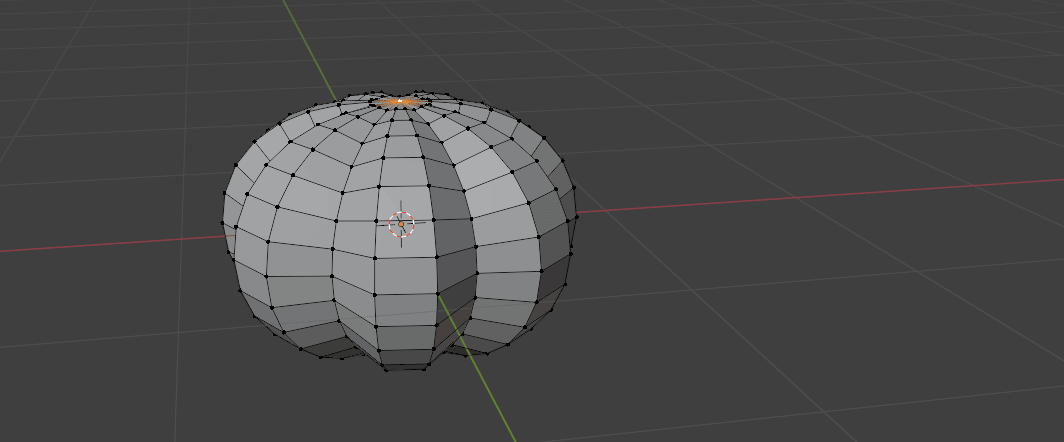
Task: Select the bottom-most vertex of the pumpkin mesh
Action: coord(386,368)
